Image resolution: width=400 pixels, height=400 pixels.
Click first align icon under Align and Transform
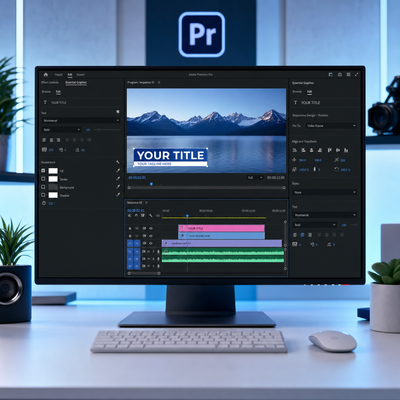pyautogui.click(x=295, y=150)
